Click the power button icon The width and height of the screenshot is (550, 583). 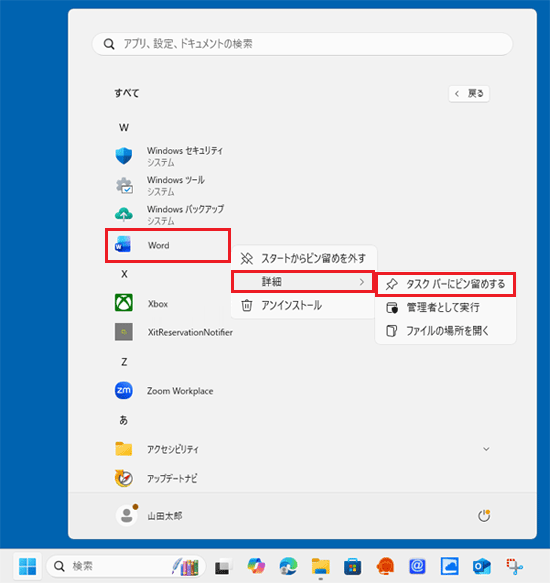[483, 516]
